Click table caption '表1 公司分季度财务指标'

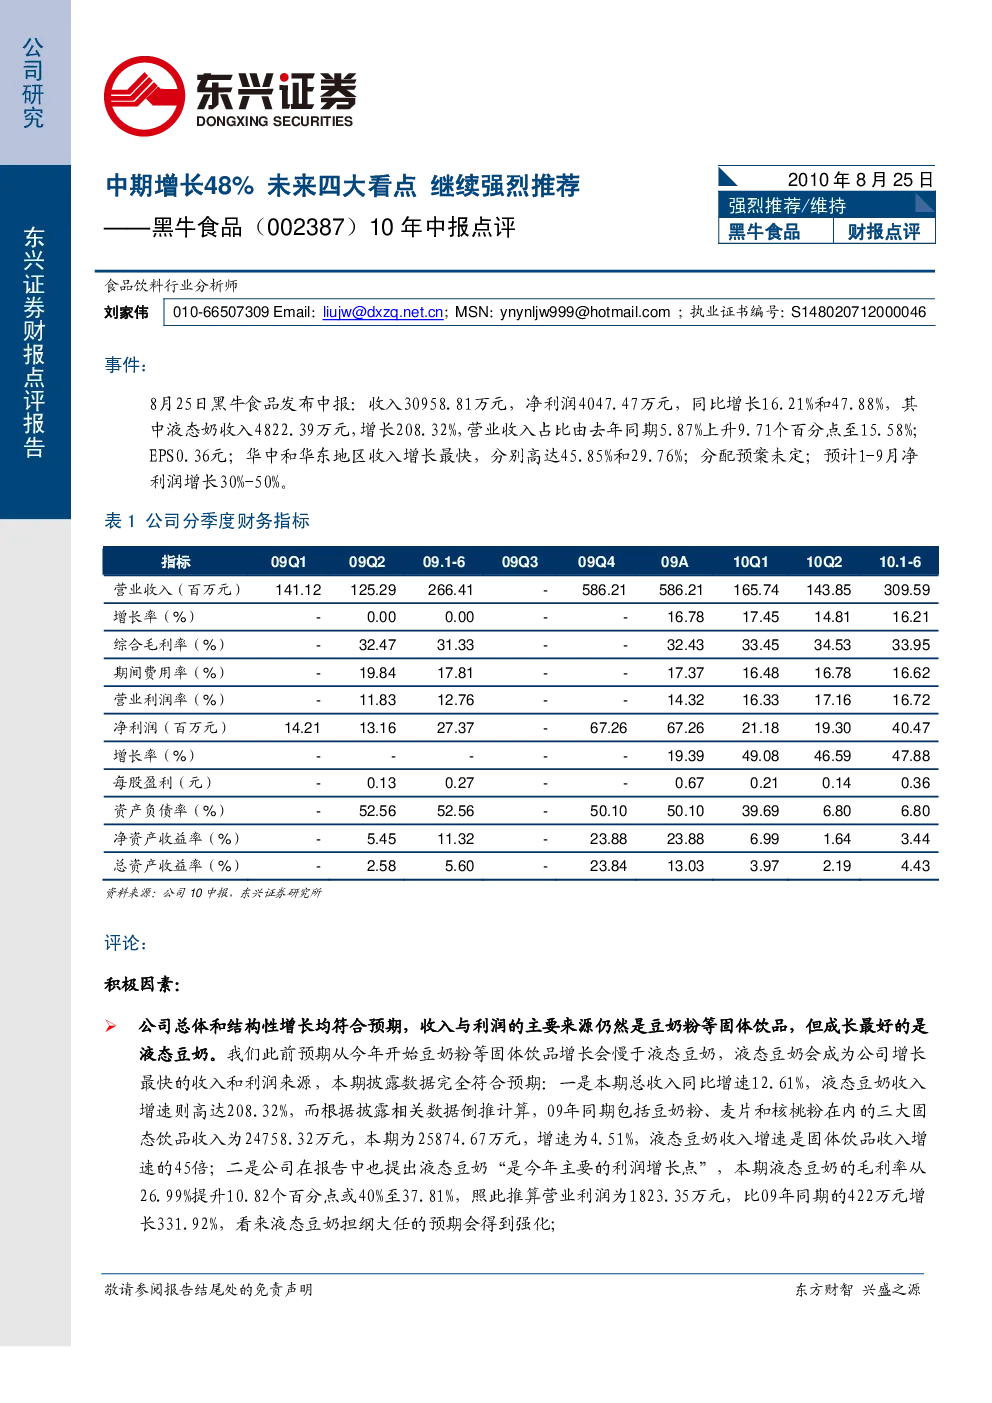(207, 521)
